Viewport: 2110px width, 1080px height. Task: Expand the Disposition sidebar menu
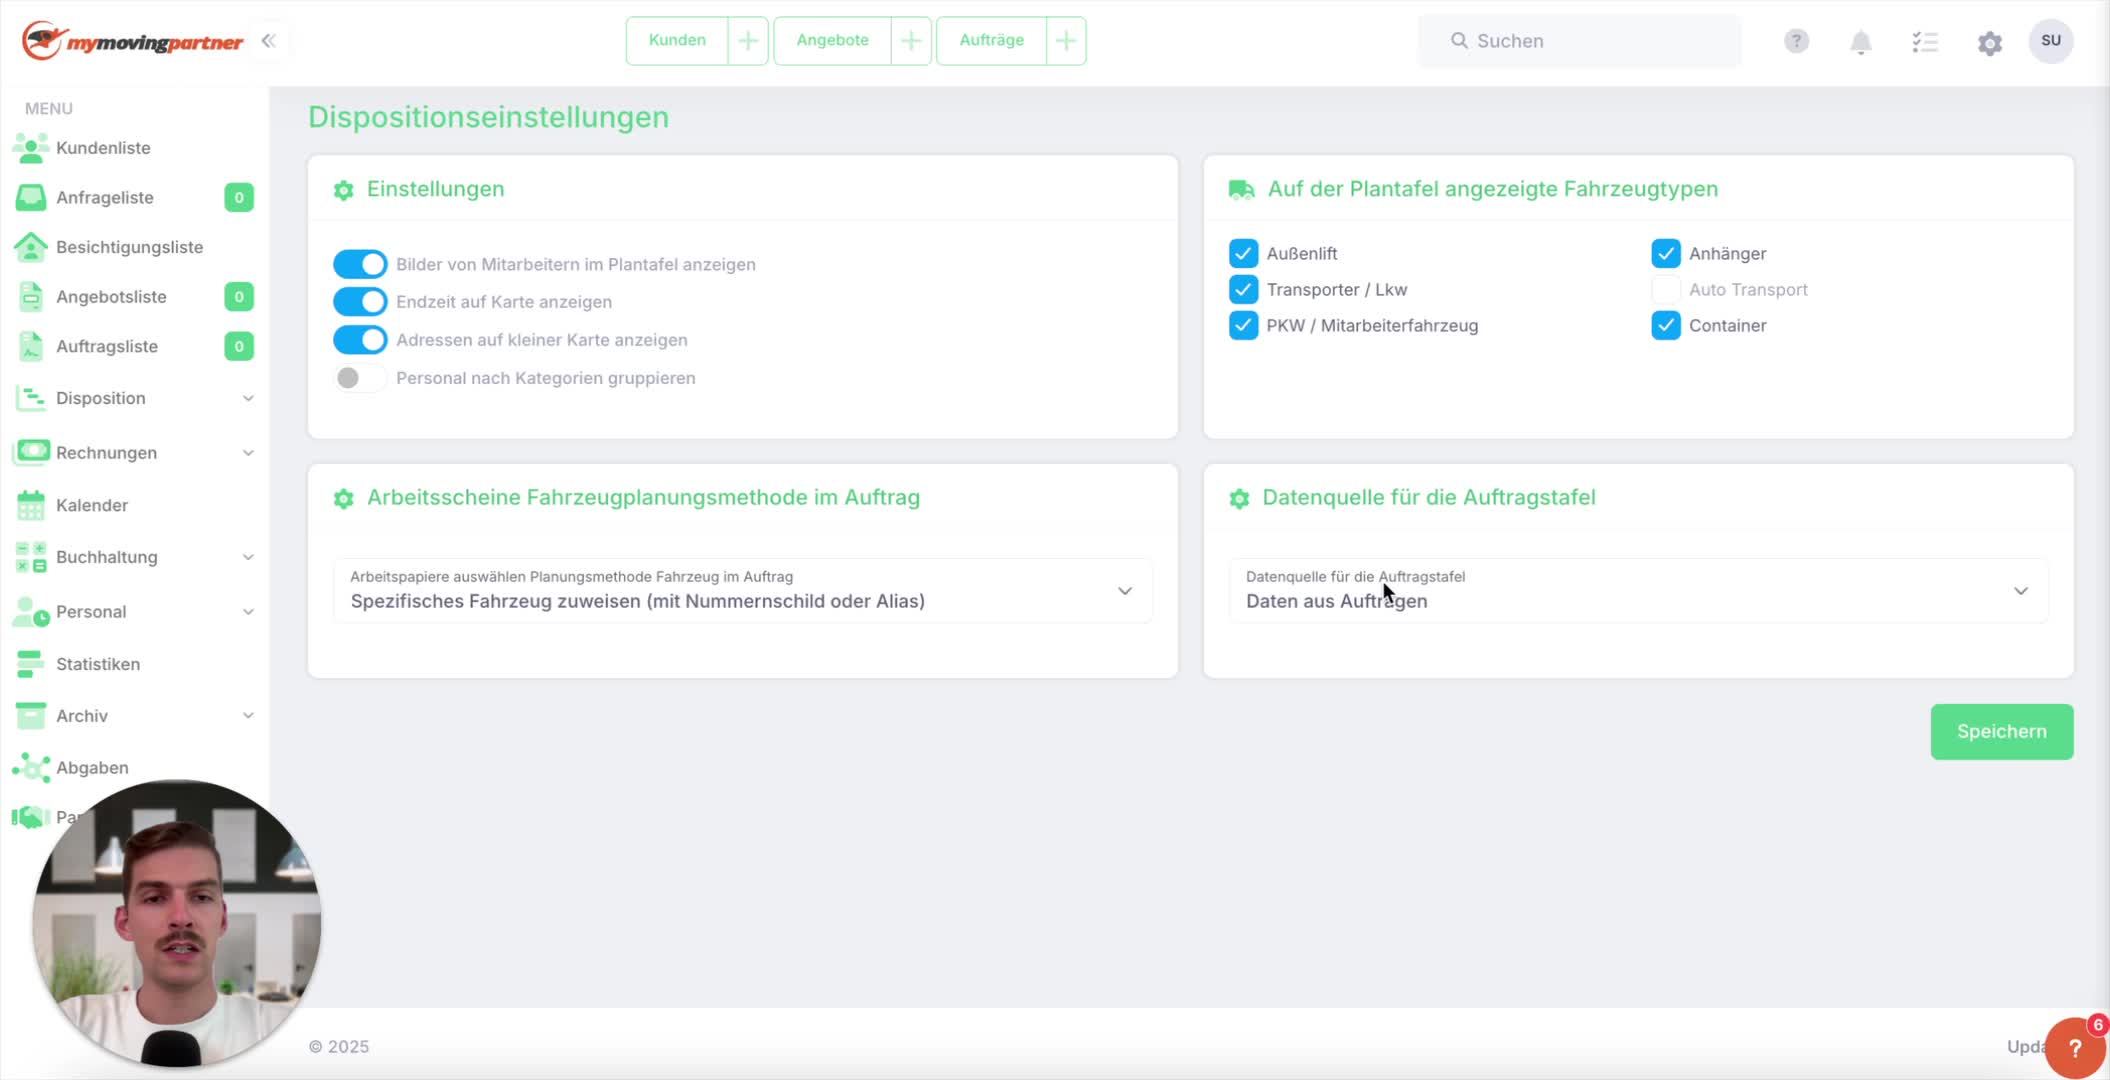click(x=134, y=398)
